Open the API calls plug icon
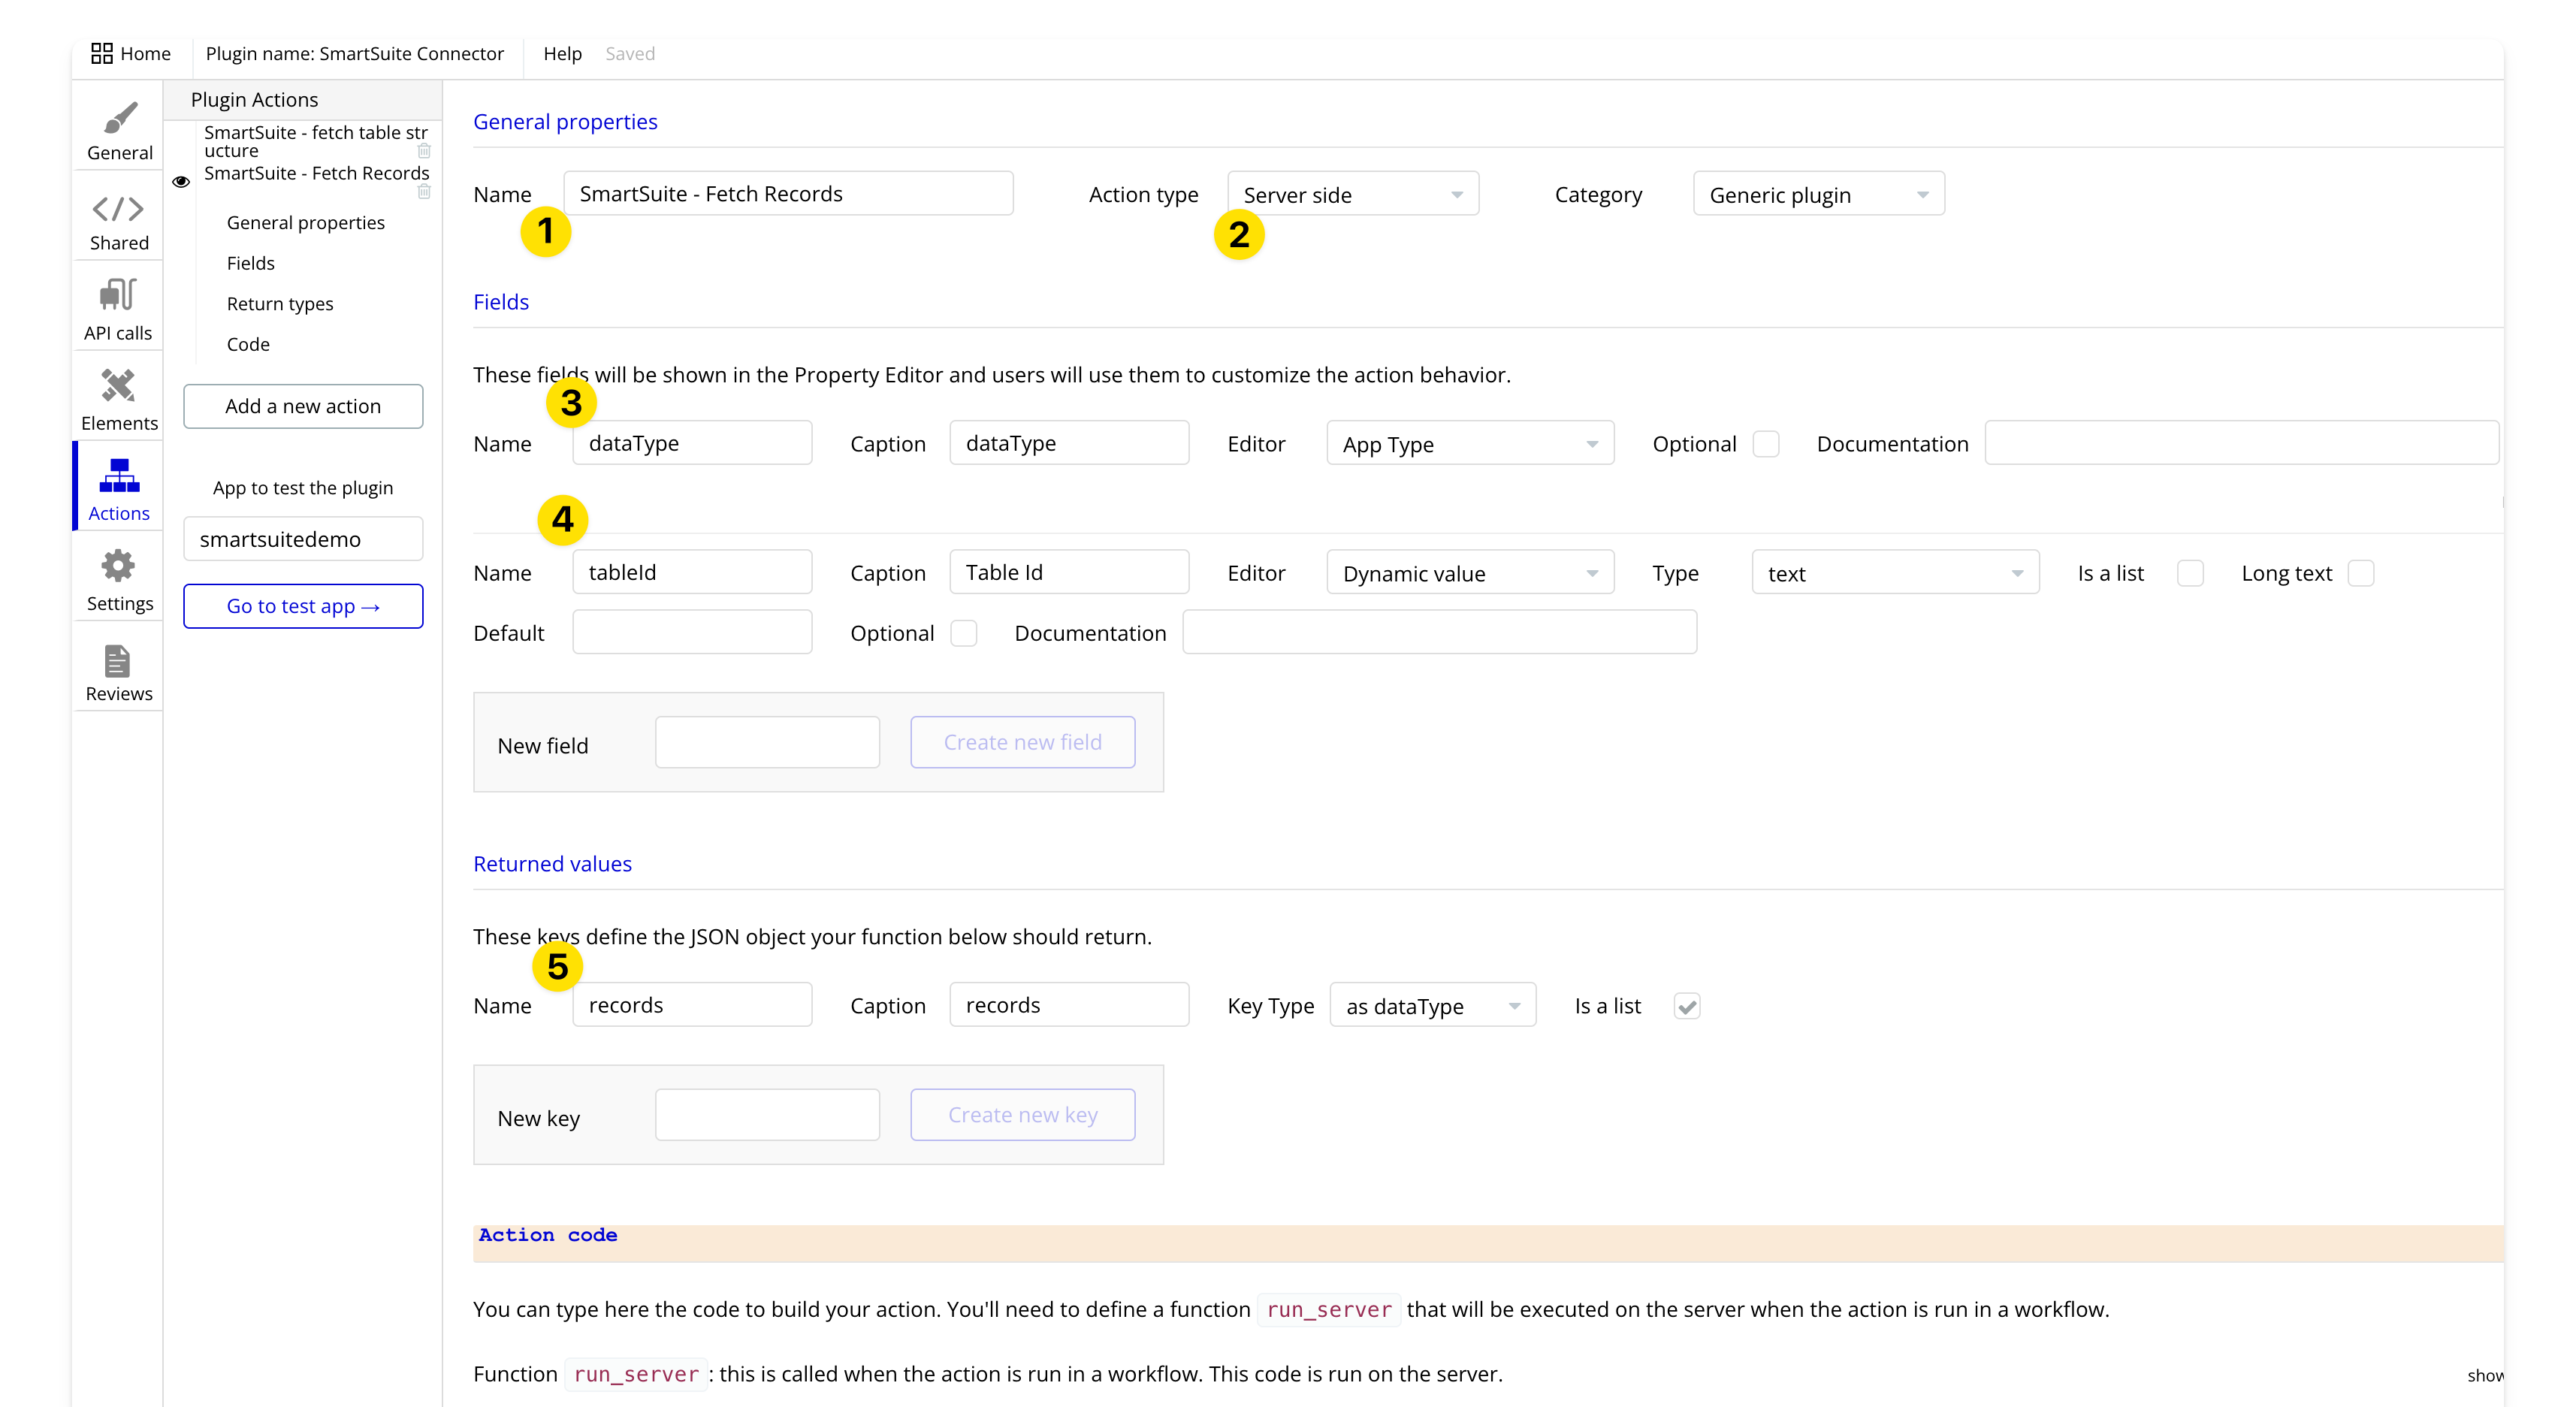This screenshot has width=2576, height=1407. (x=118, y=295)
